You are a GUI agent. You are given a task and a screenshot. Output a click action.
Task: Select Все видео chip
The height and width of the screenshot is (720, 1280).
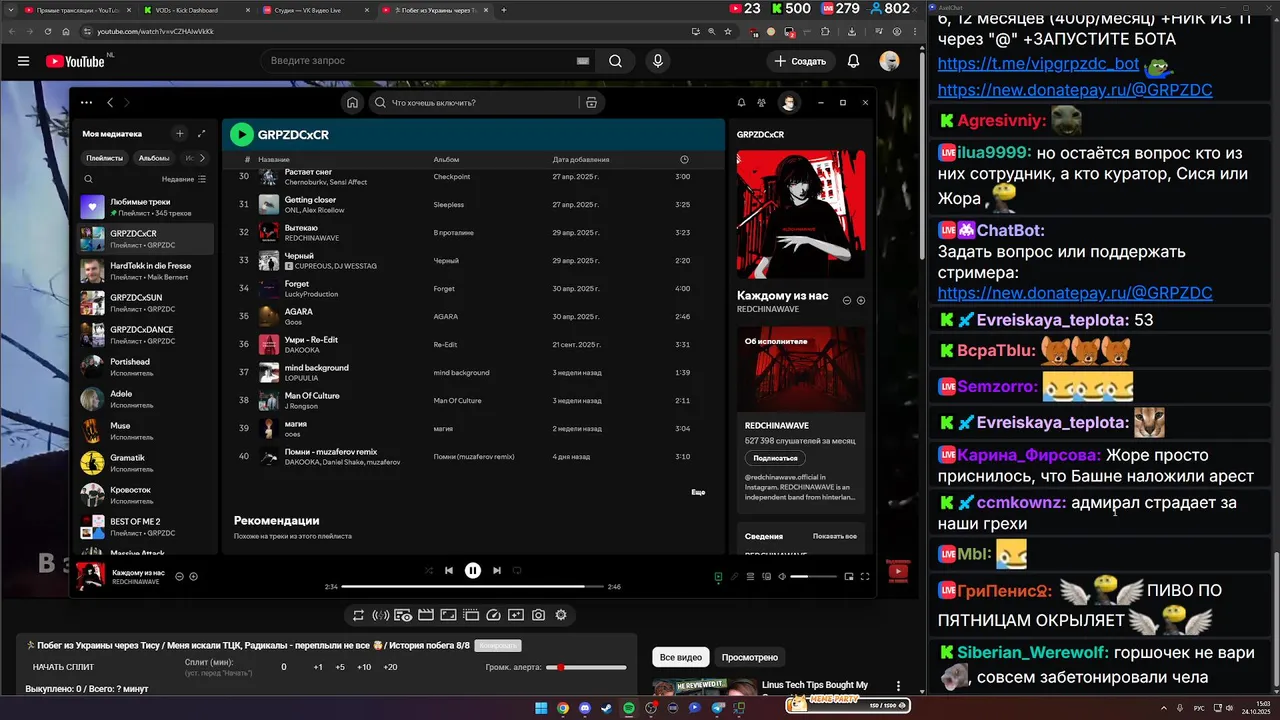pyautogui.click(x=681, y=657)
